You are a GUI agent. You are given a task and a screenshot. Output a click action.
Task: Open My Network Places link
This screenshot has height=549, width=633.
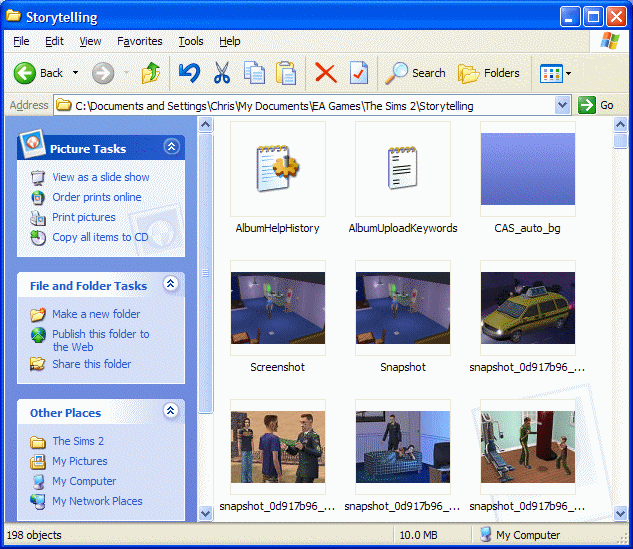97,501
